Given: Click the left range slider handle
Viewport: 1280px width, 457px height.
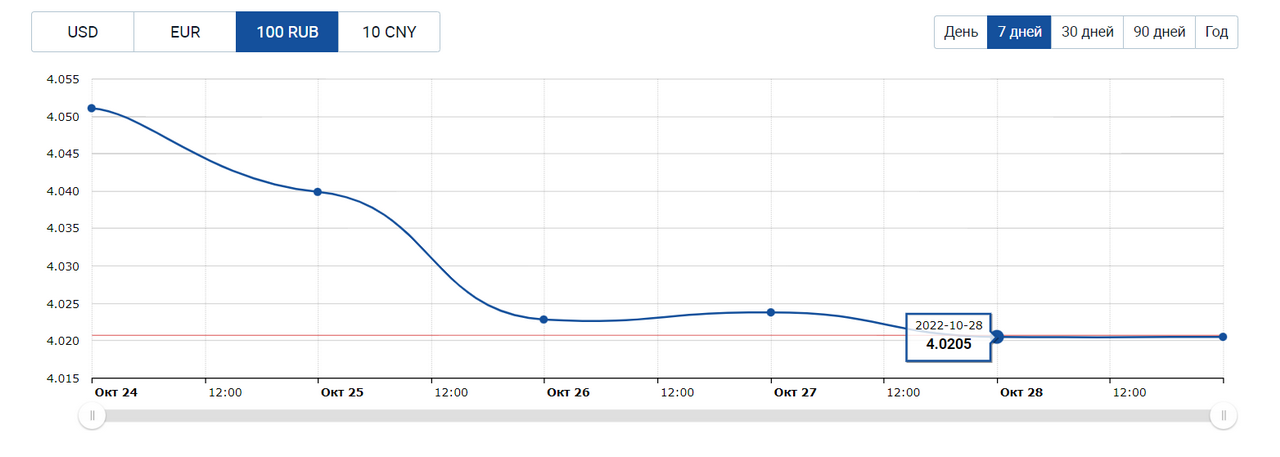Looking at the screenshot, I should (92, 415).
